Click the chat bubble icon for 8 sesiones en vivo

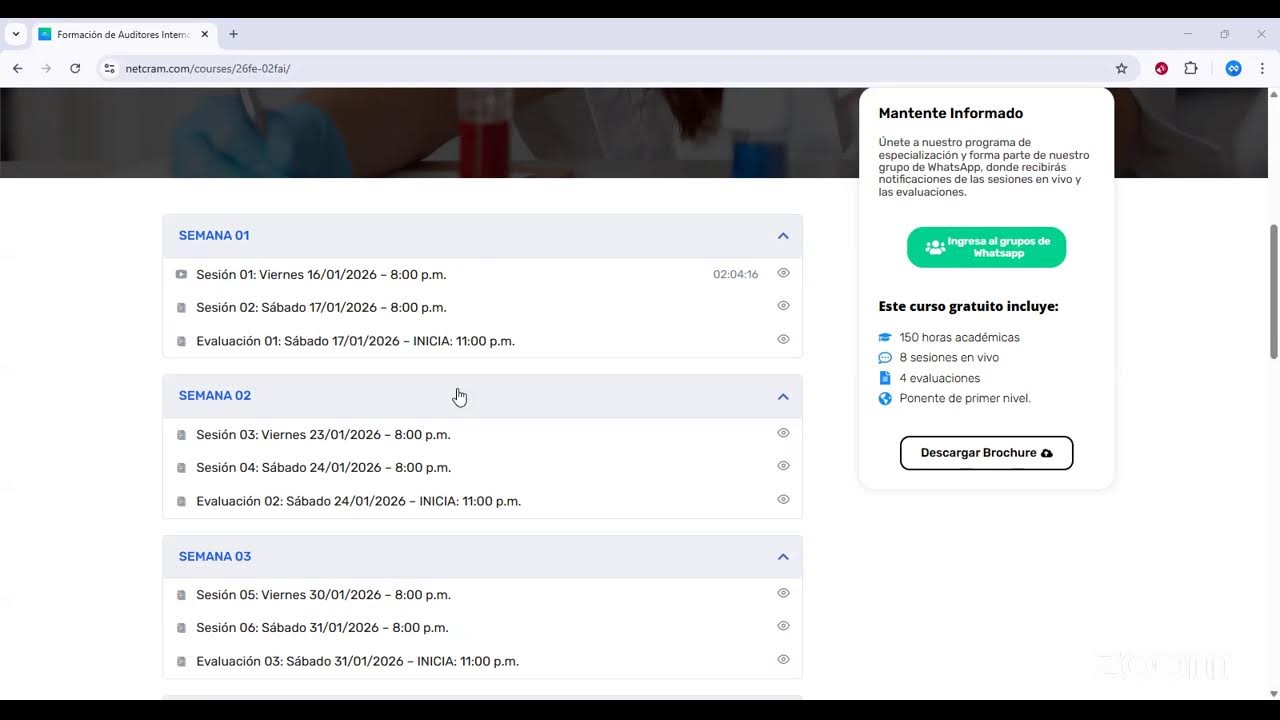[x=885, y=358]
